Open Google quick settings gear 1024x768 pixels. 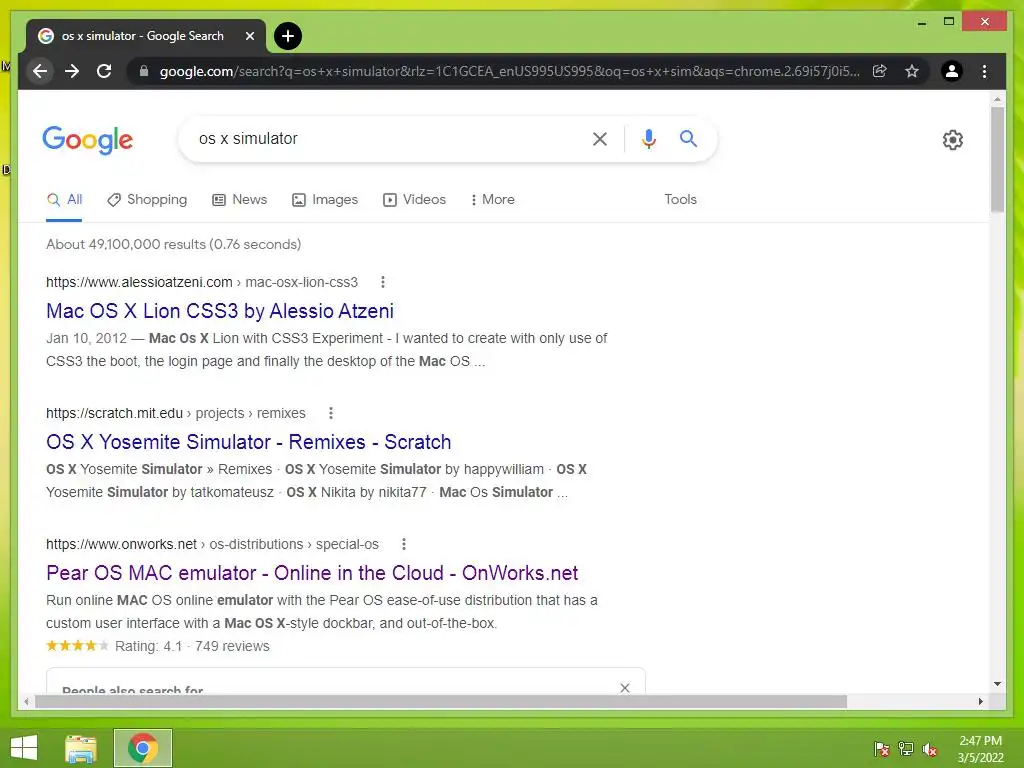coord(953,140)
